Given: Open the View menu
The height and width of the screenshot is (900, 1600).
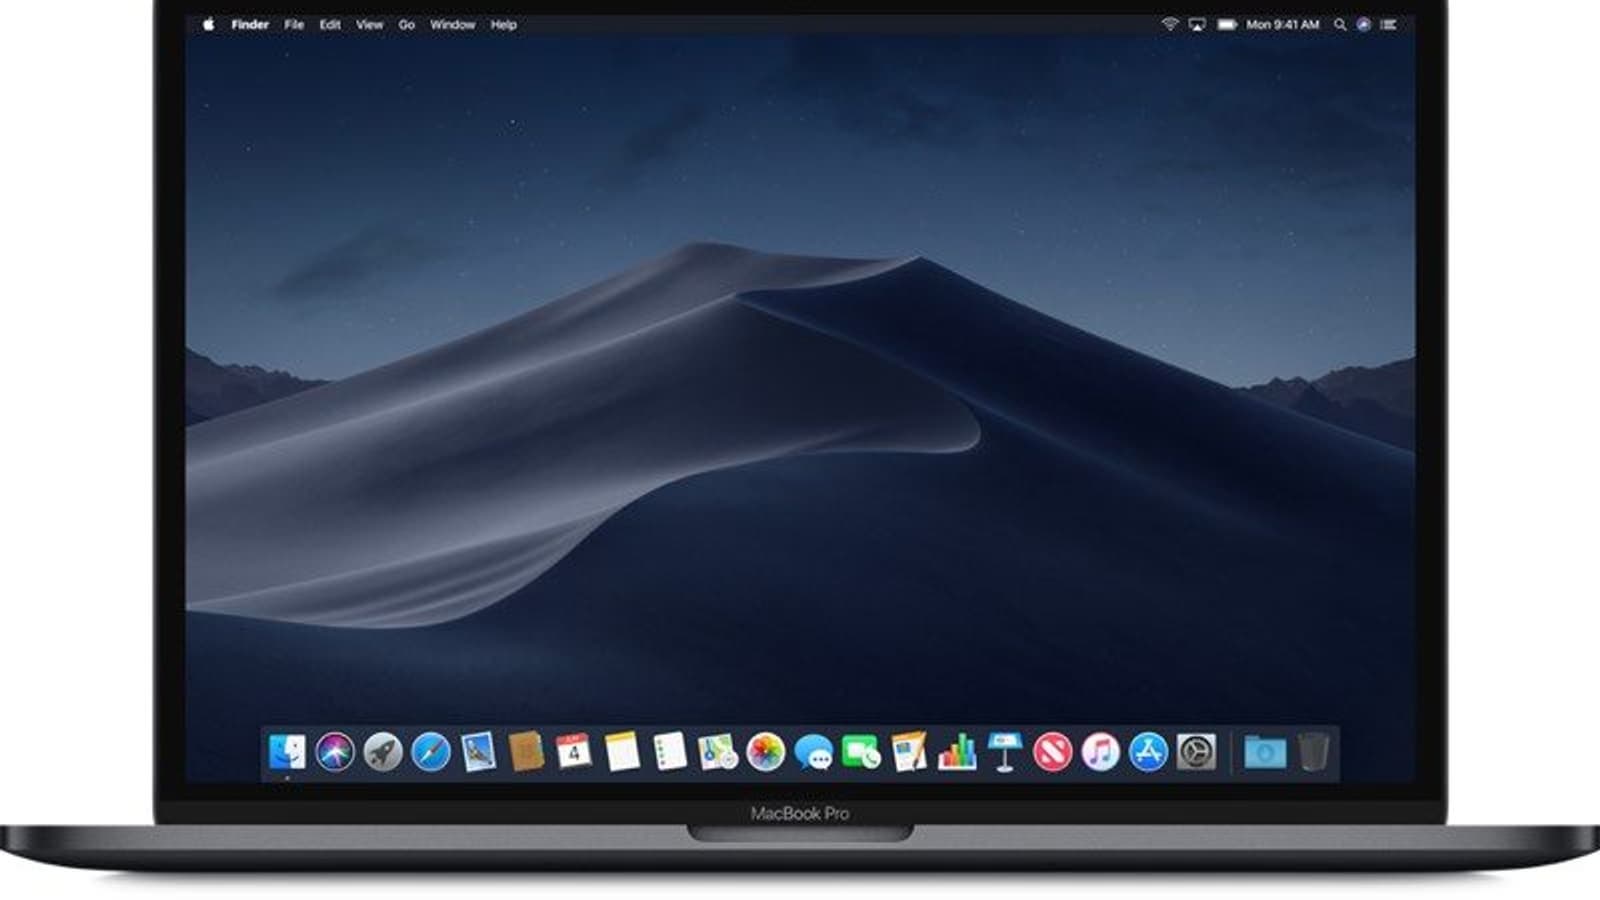Looking at the screenshot, I should pos(369,24).
